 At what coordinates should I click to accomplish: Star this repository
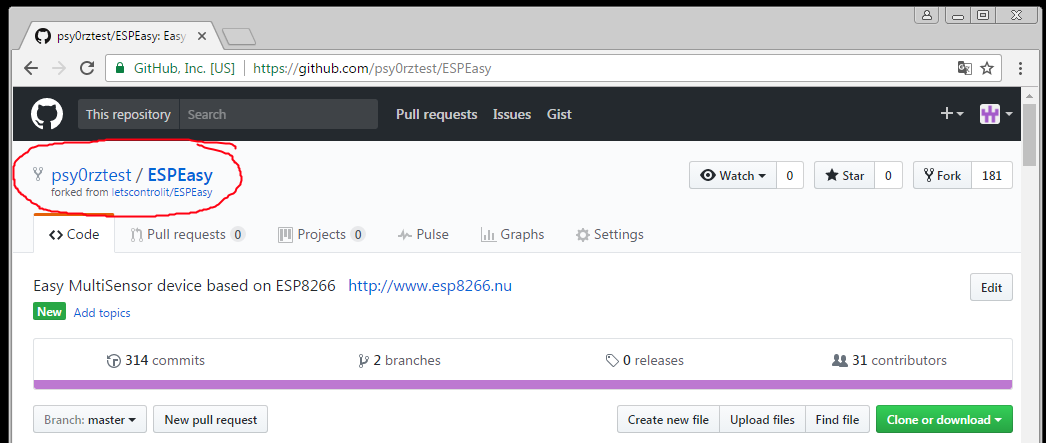[x=845, y=175]
